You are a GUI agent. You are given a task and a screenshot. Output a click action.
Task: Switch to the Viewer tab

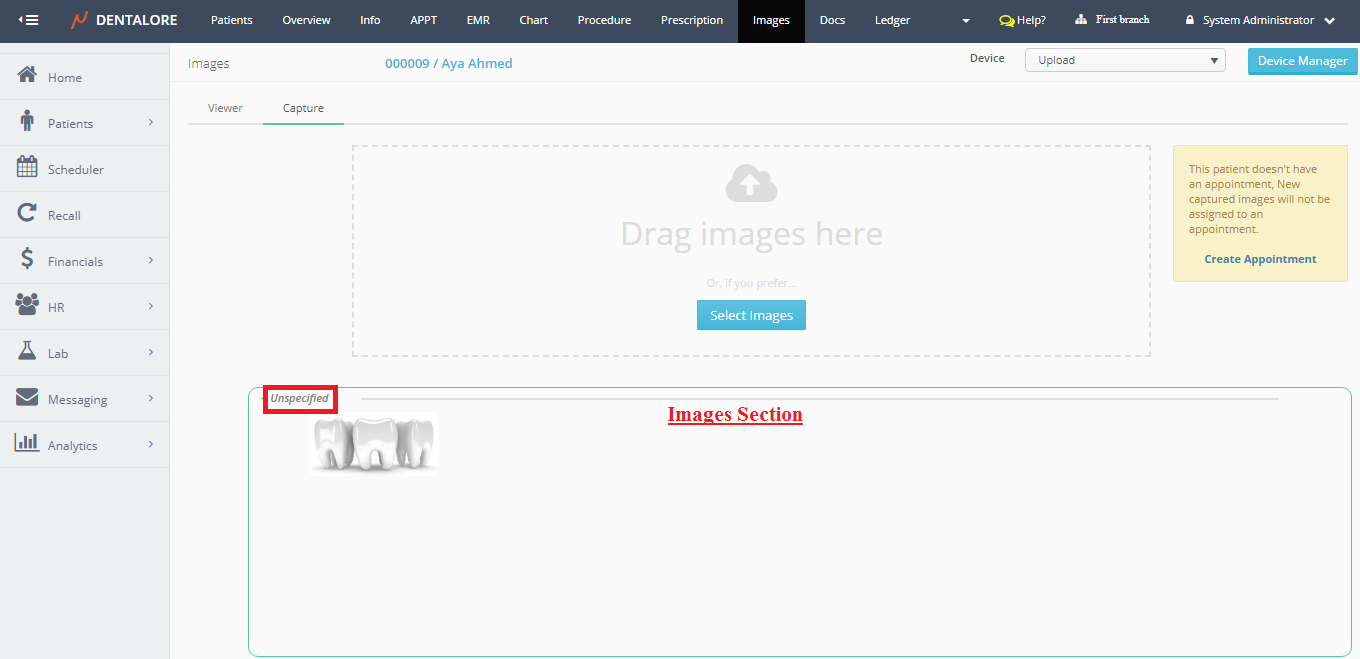point(225,108)
